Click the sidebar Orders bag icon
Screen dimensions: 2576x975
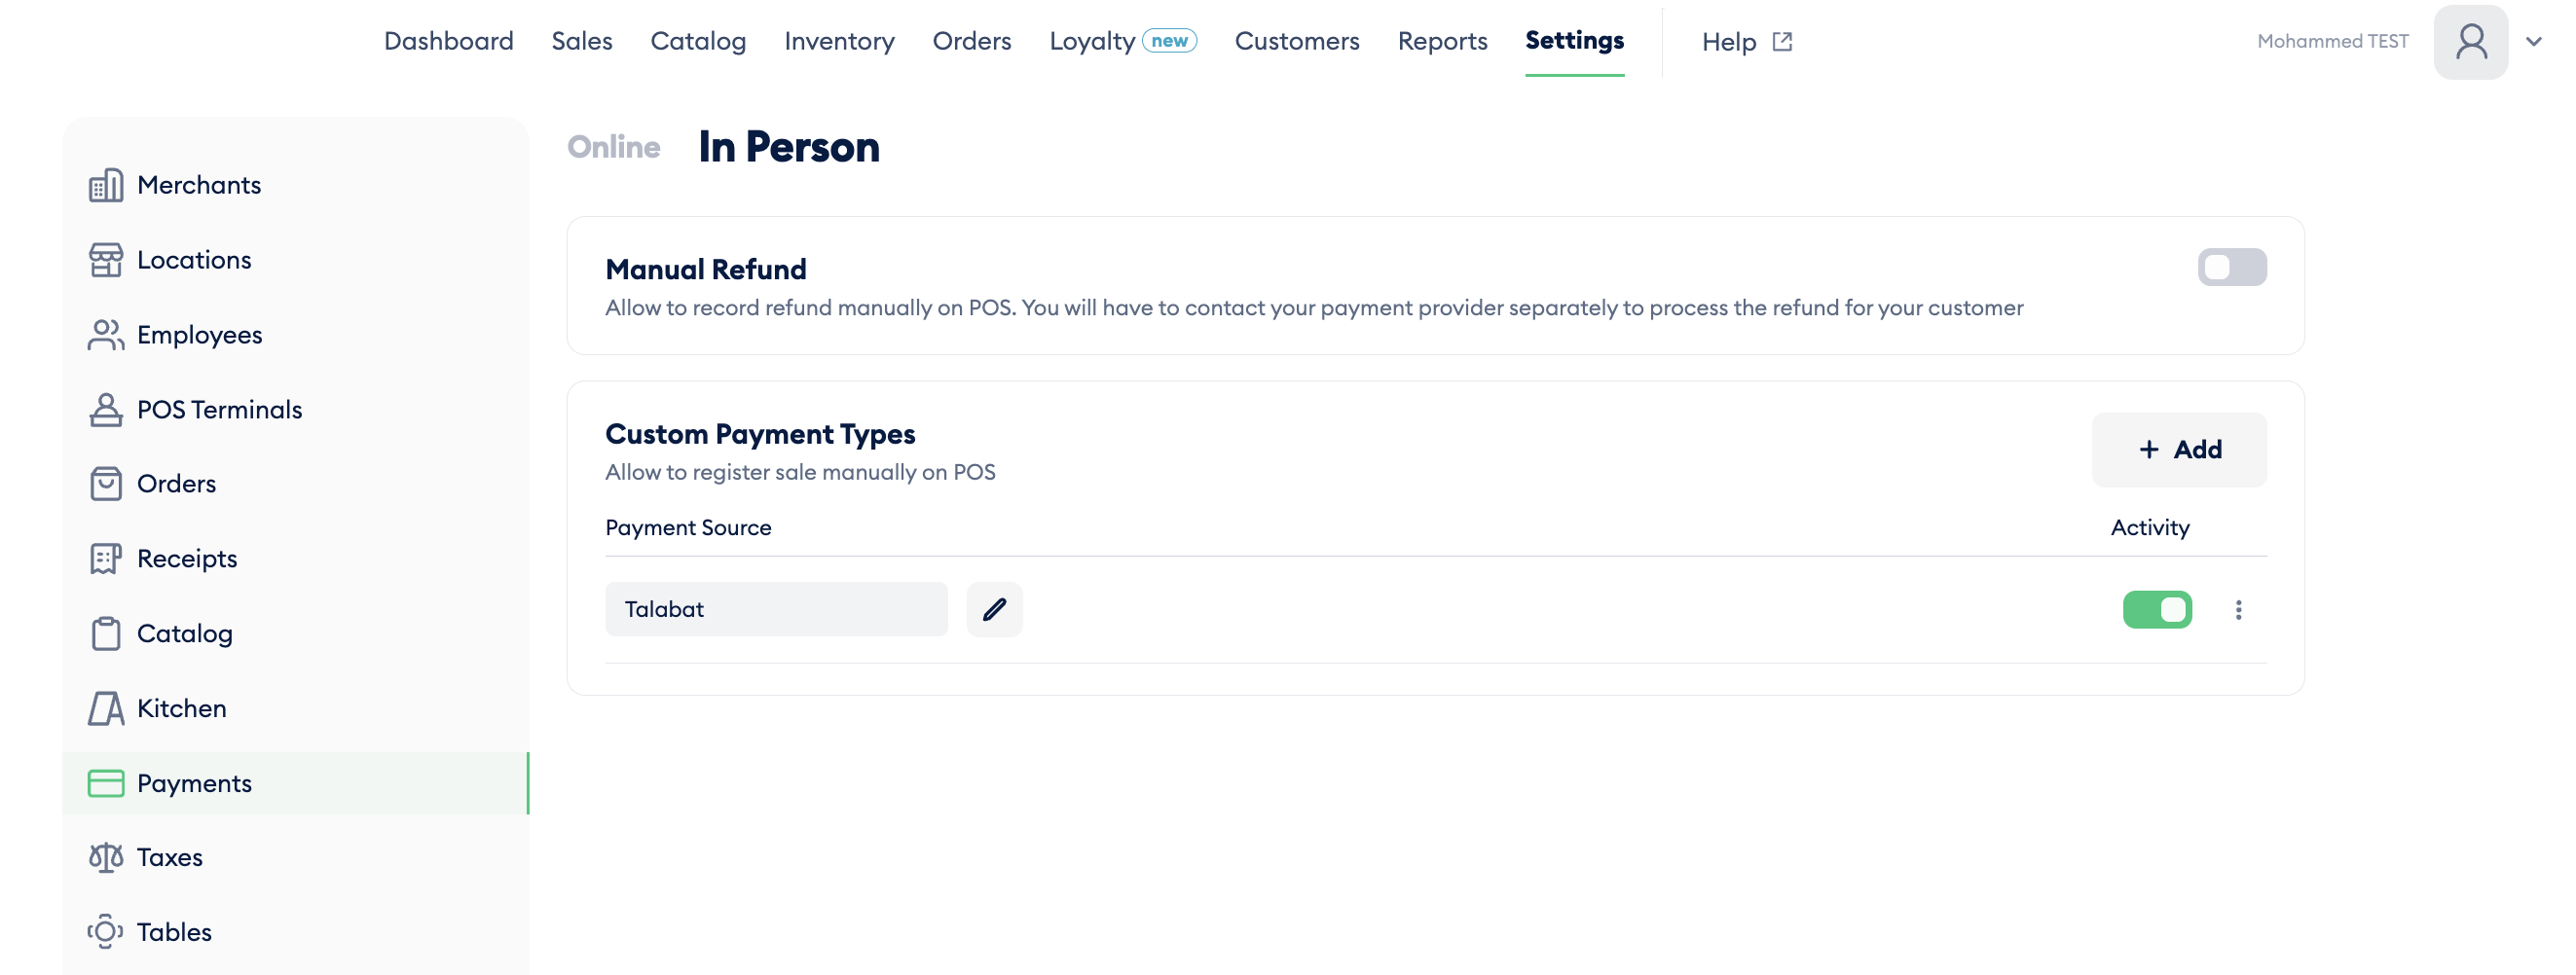[106, 484]
